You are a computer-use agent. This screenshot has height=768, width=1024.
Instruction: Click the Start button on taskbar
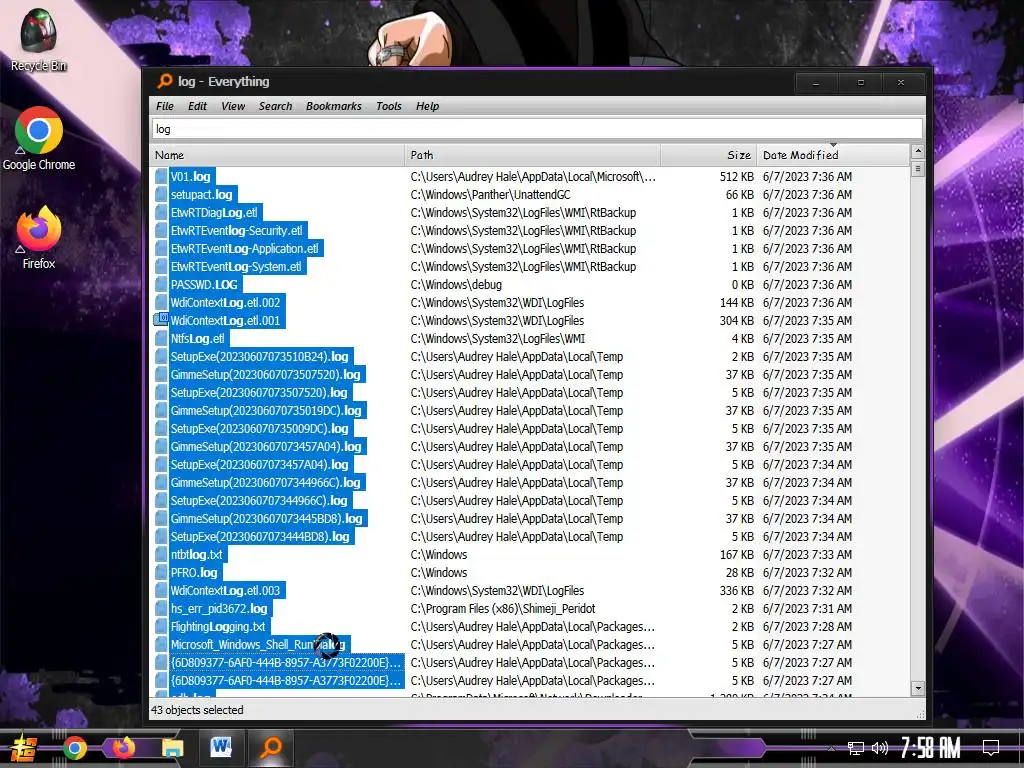[x=24, y=748]
